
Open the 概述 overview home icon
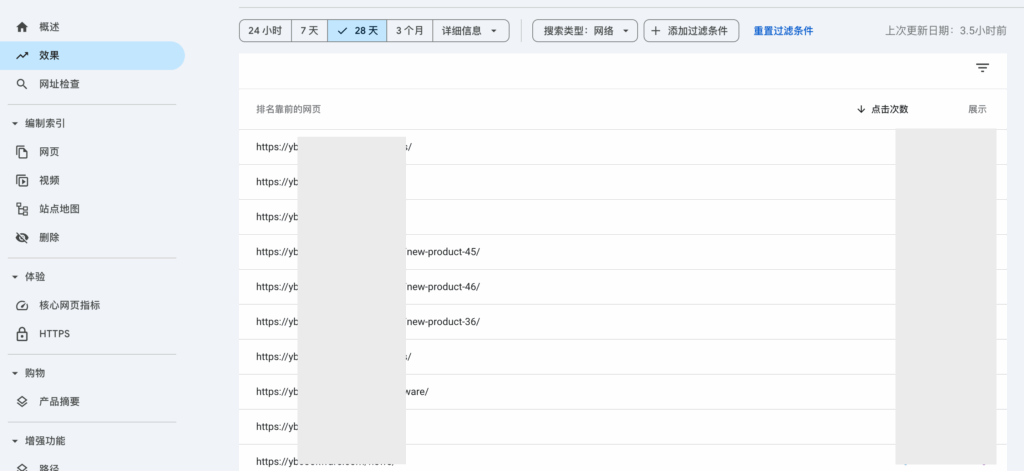(x=22, y=27)
